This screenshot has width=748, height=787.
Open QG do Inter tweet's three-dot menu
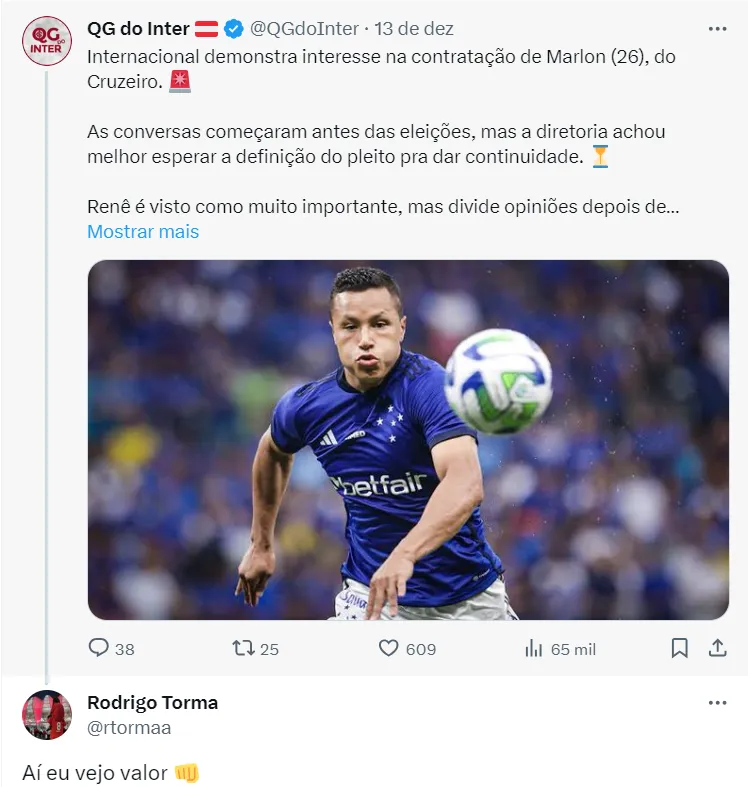coord(717,29)
